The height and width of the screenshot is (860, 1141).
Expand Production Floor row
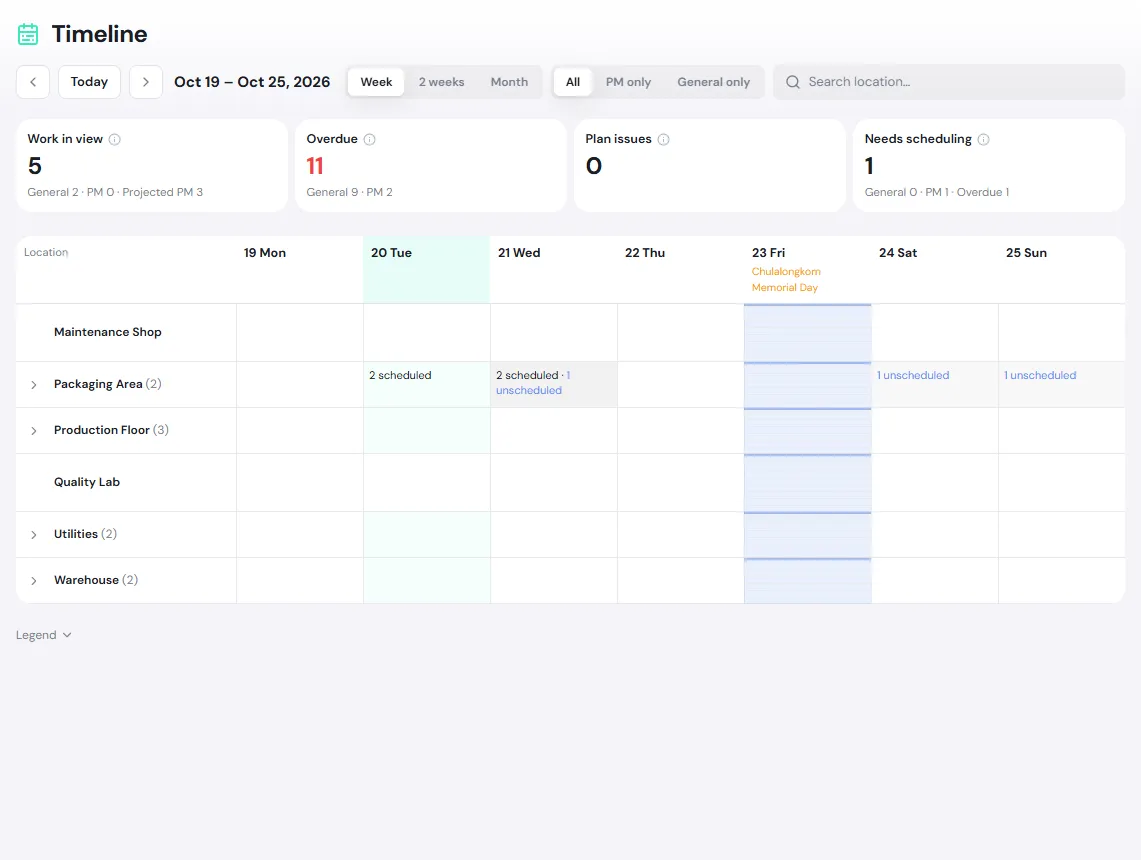tap(33, 431)
